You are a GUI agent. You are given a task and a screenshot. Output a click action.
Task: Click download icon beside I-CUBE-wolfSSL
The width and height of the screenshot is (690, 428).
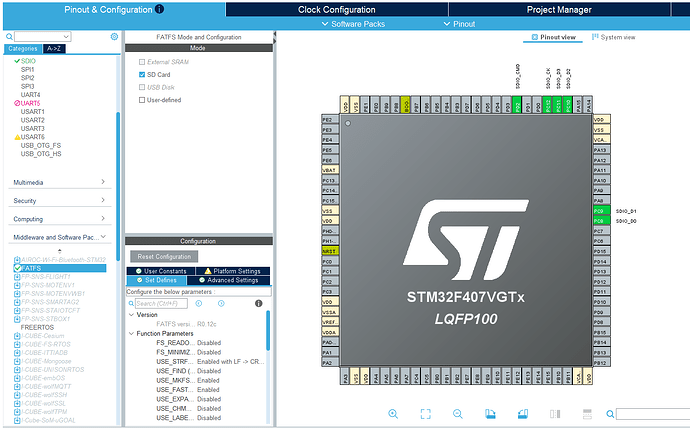(x=17, y=403)
